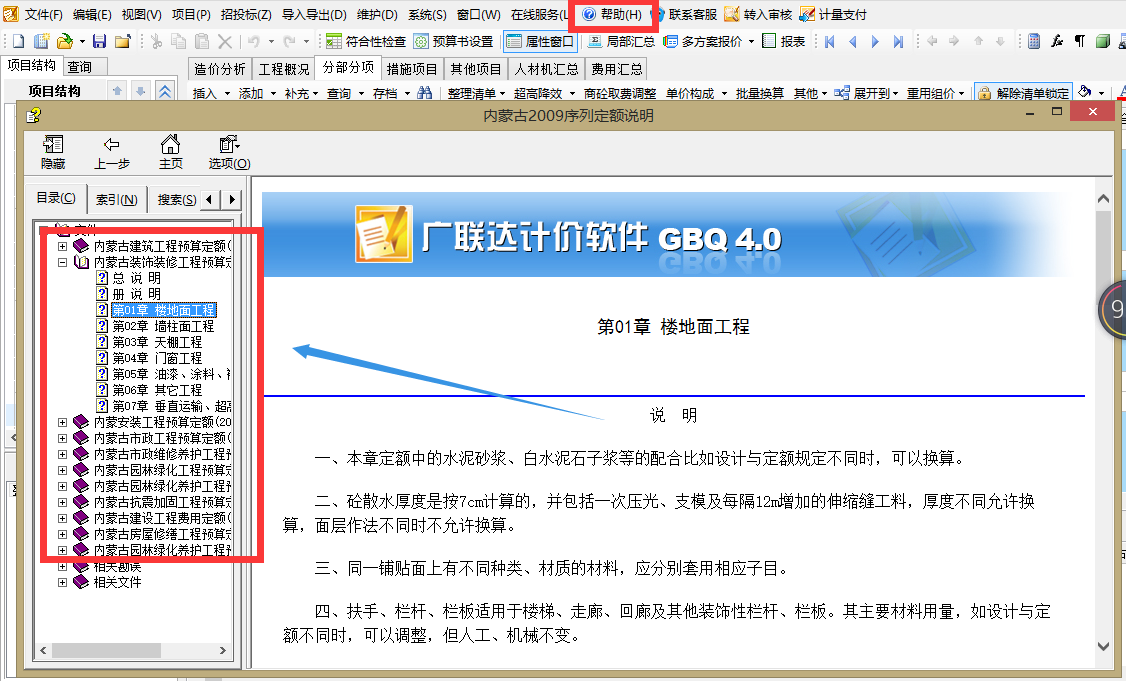Click the Paste clipboard icon
1126x681 pixels.
click(202, 42)
